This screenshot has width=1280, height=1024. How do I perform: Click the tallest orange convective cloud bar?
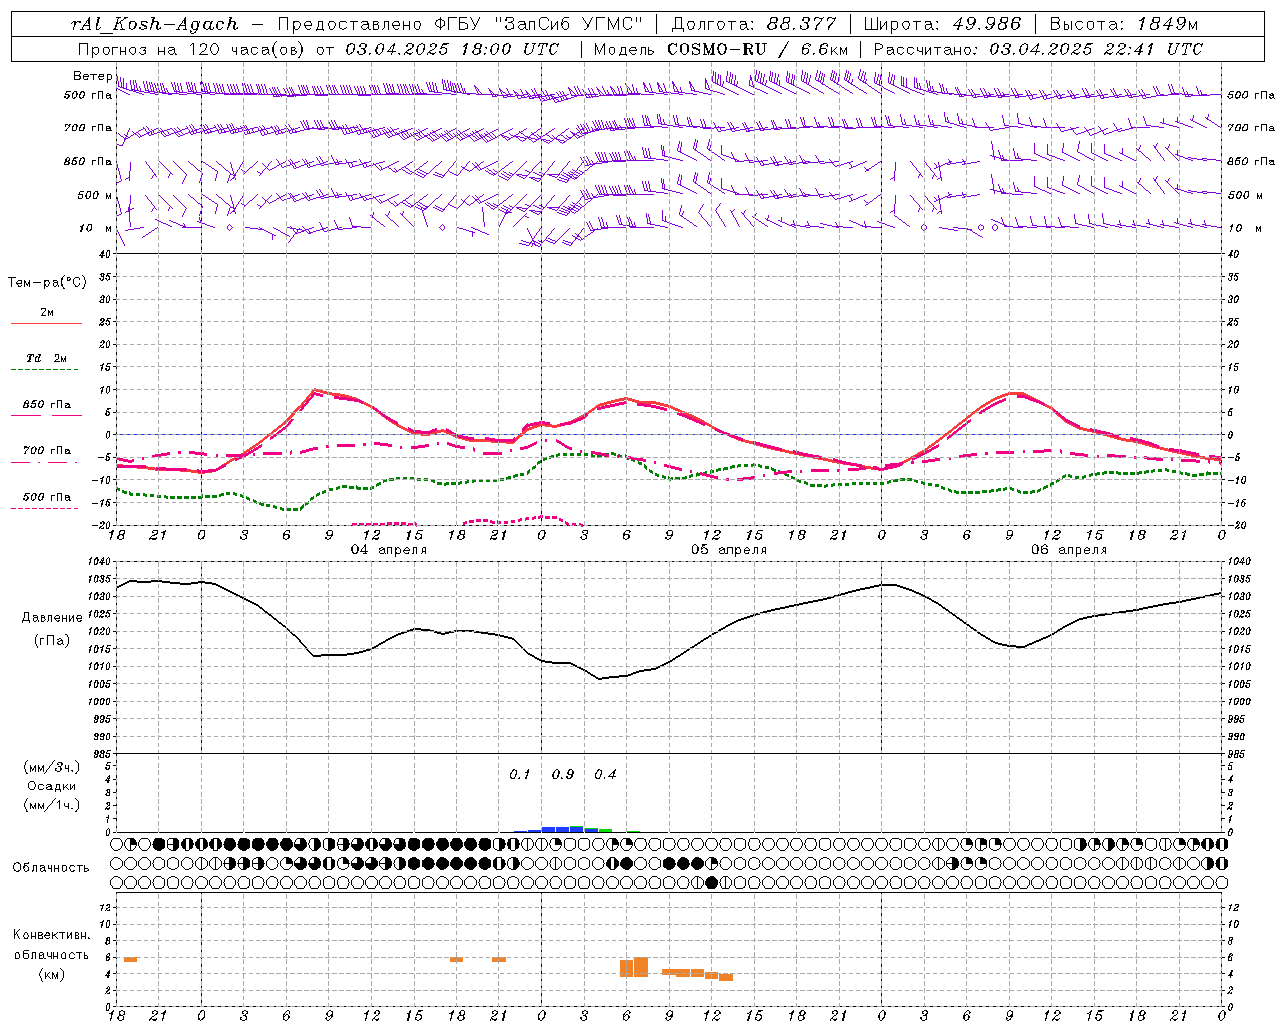[641, 967]
